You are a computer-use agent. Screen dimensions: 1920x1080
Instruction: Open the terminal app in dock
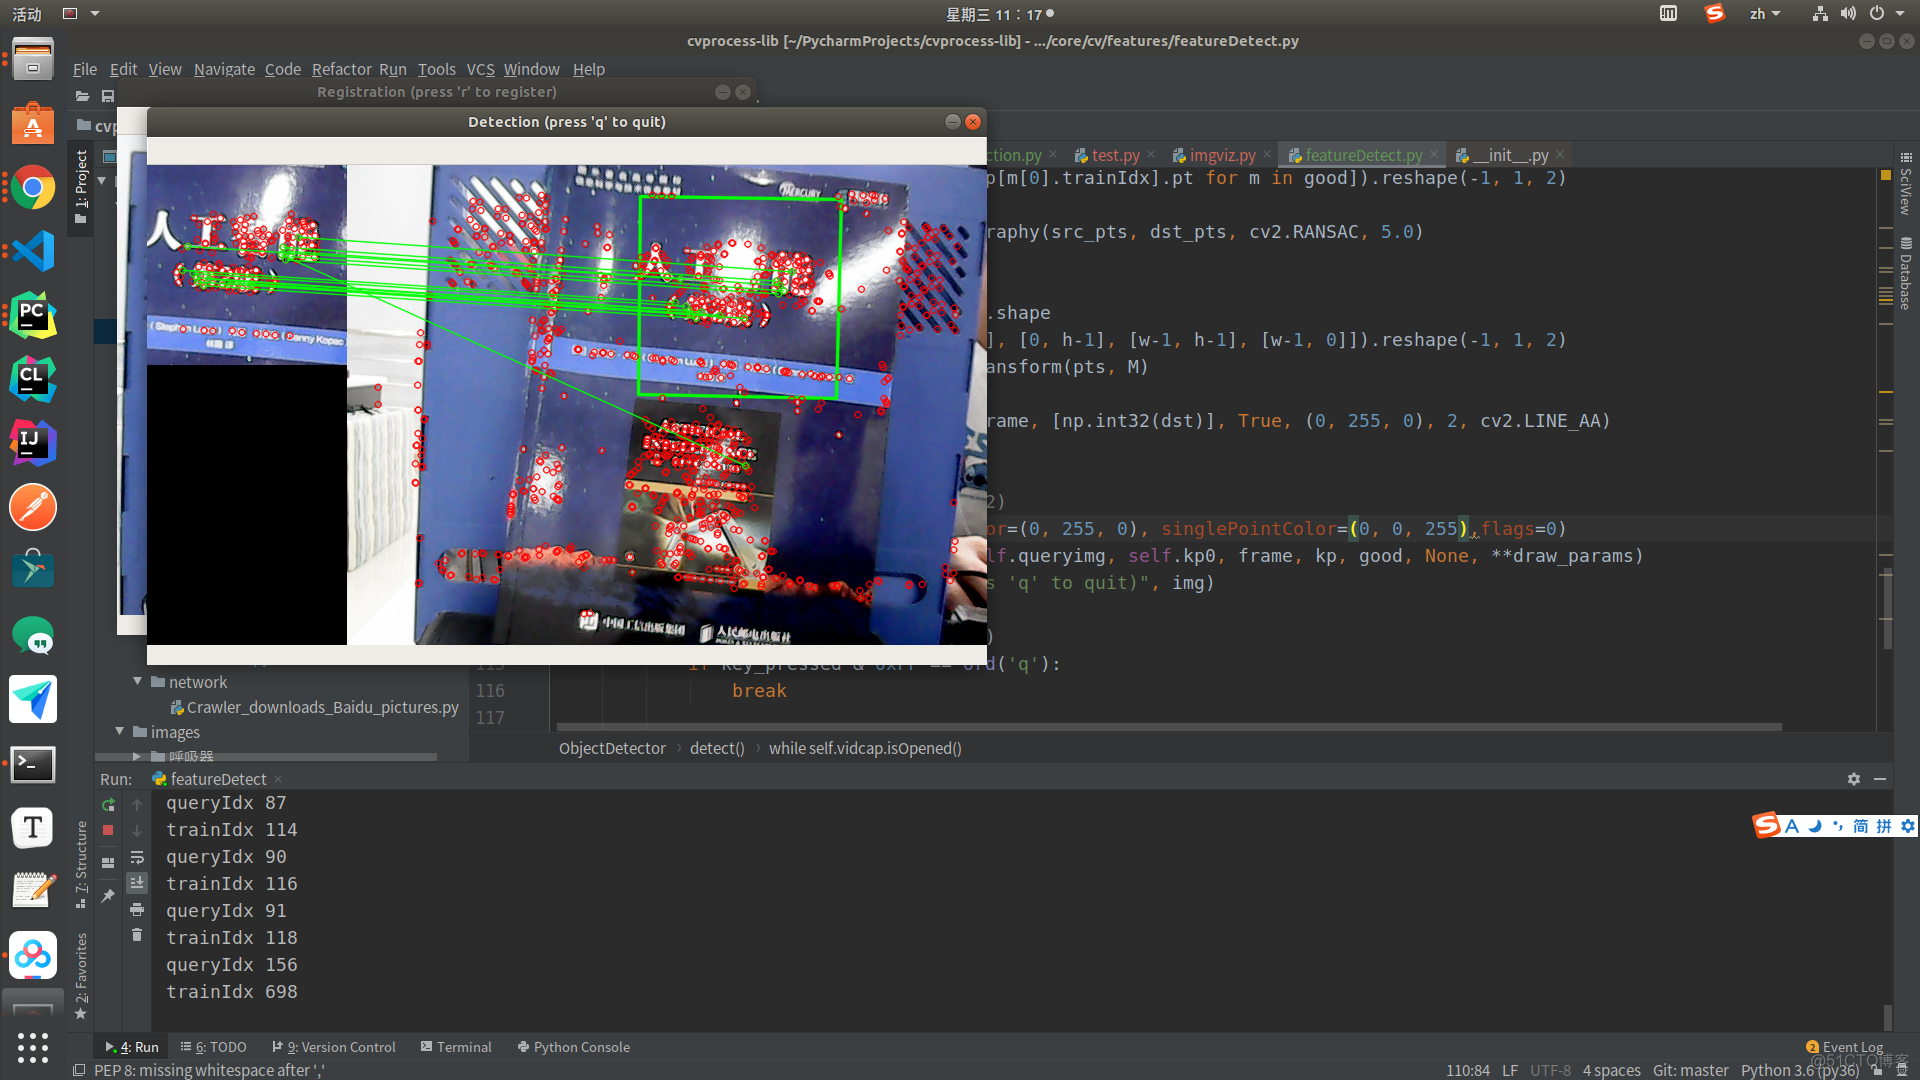[33, 765]
